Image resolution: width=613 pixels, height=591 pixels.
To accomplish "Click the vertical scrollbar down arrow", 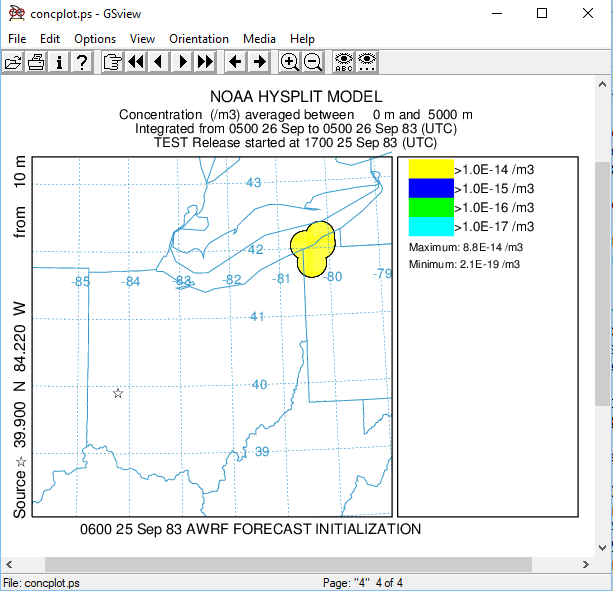I will pos(602,548).
